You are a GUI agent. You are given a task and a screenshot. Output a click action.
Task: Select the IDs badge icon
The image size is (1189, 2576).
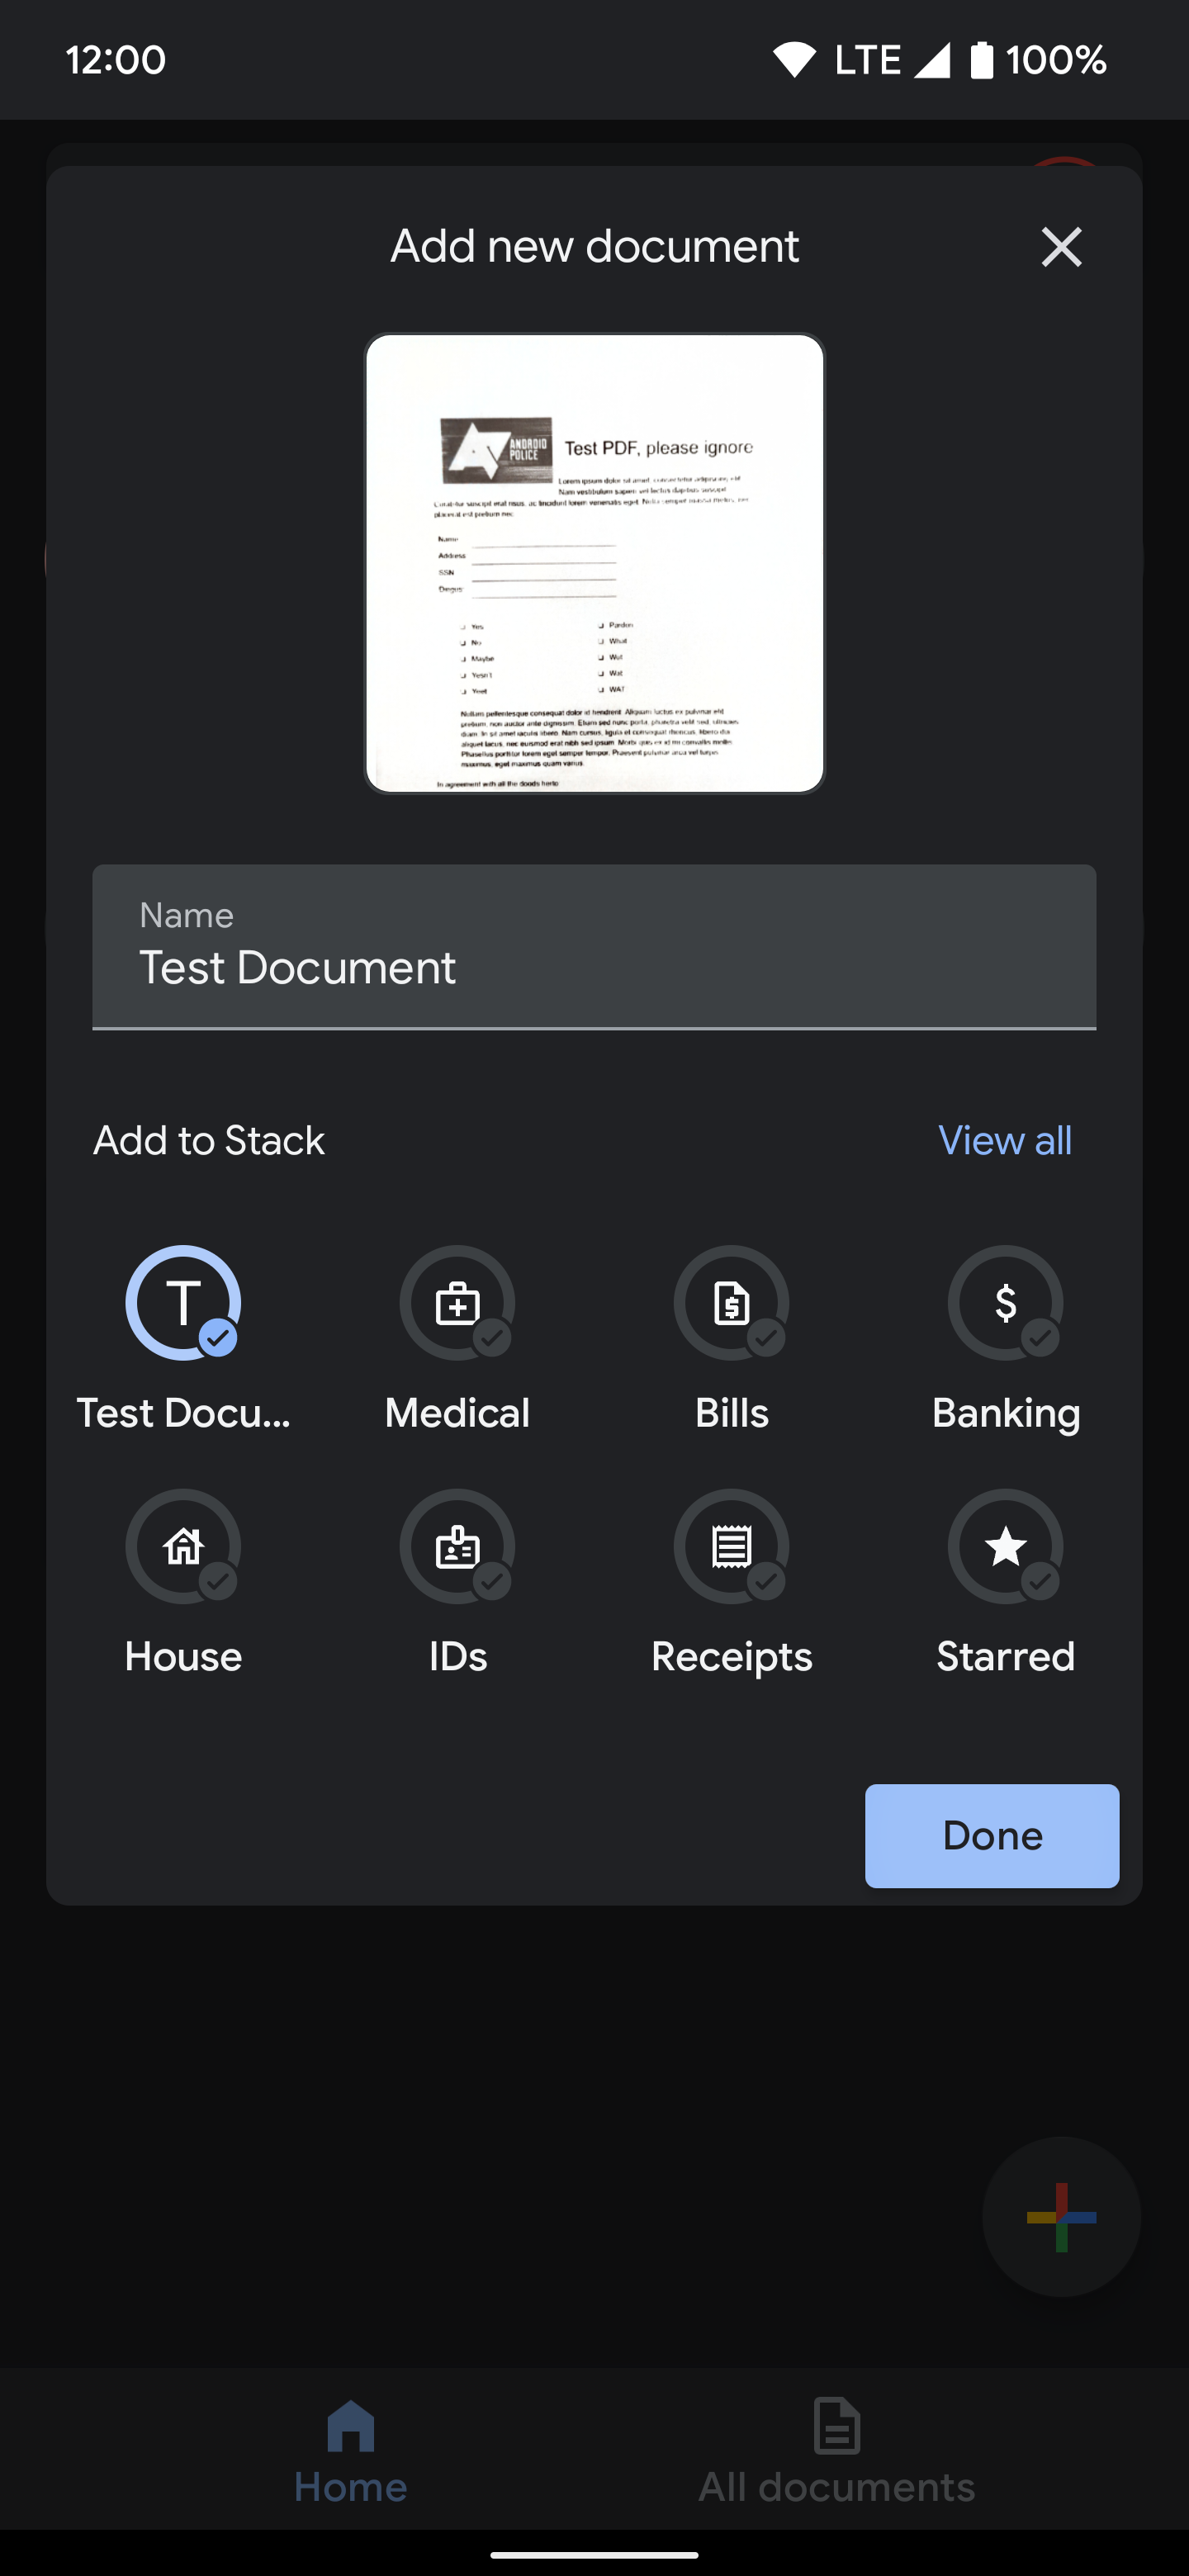tap(457, 1547)
